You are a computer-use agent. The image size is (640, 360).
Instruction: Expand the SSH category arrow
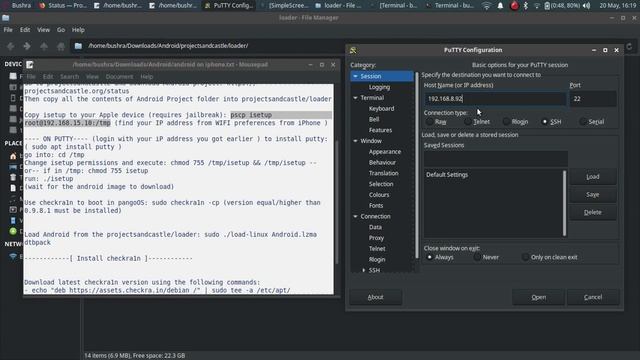[x=364, y=270]
